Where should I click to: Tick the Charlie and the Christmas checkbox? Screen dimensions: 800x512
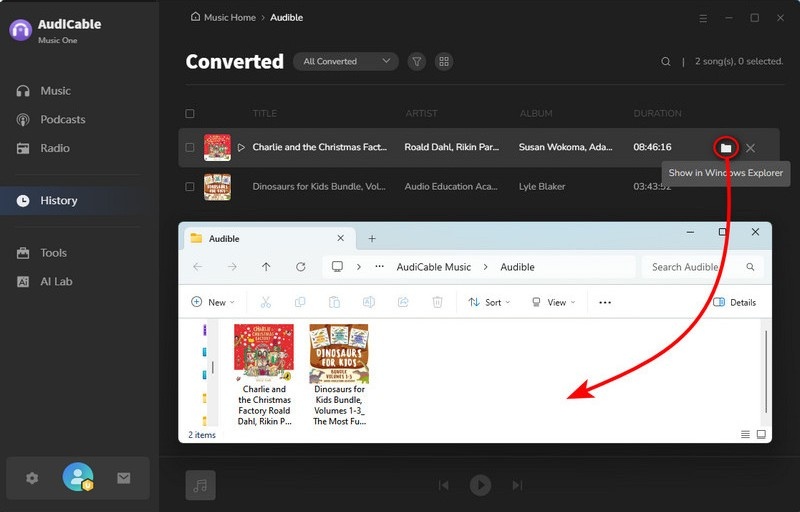(x=190, y=148)
